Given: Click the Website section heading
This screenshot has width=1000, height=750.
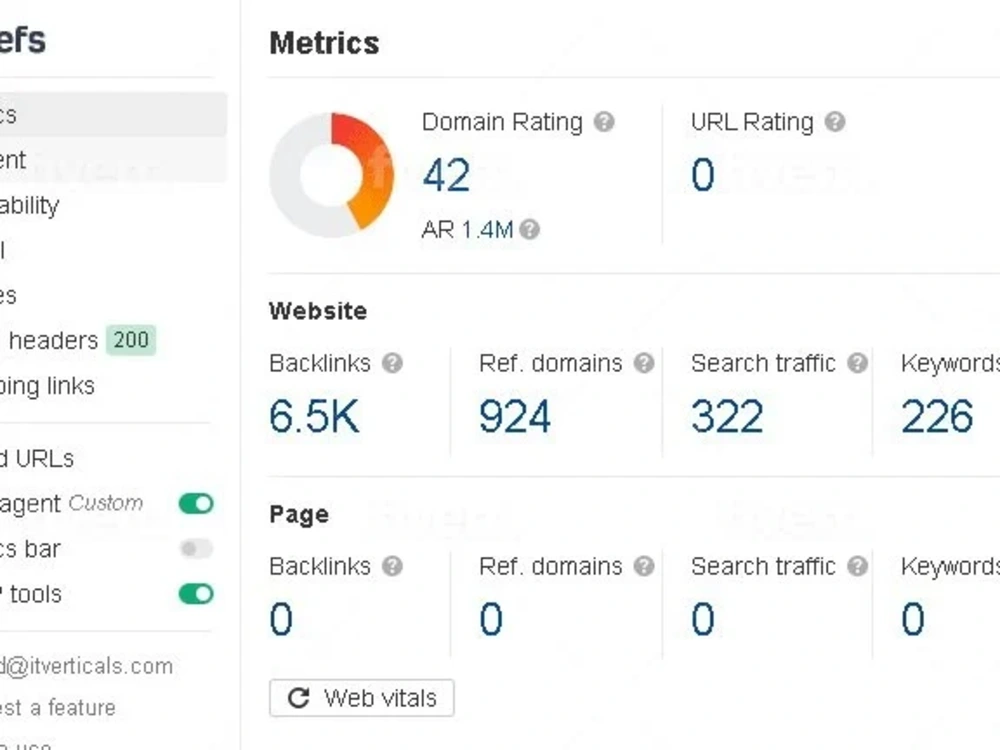Looking at the screenshot, I should [x=318, y=311].
